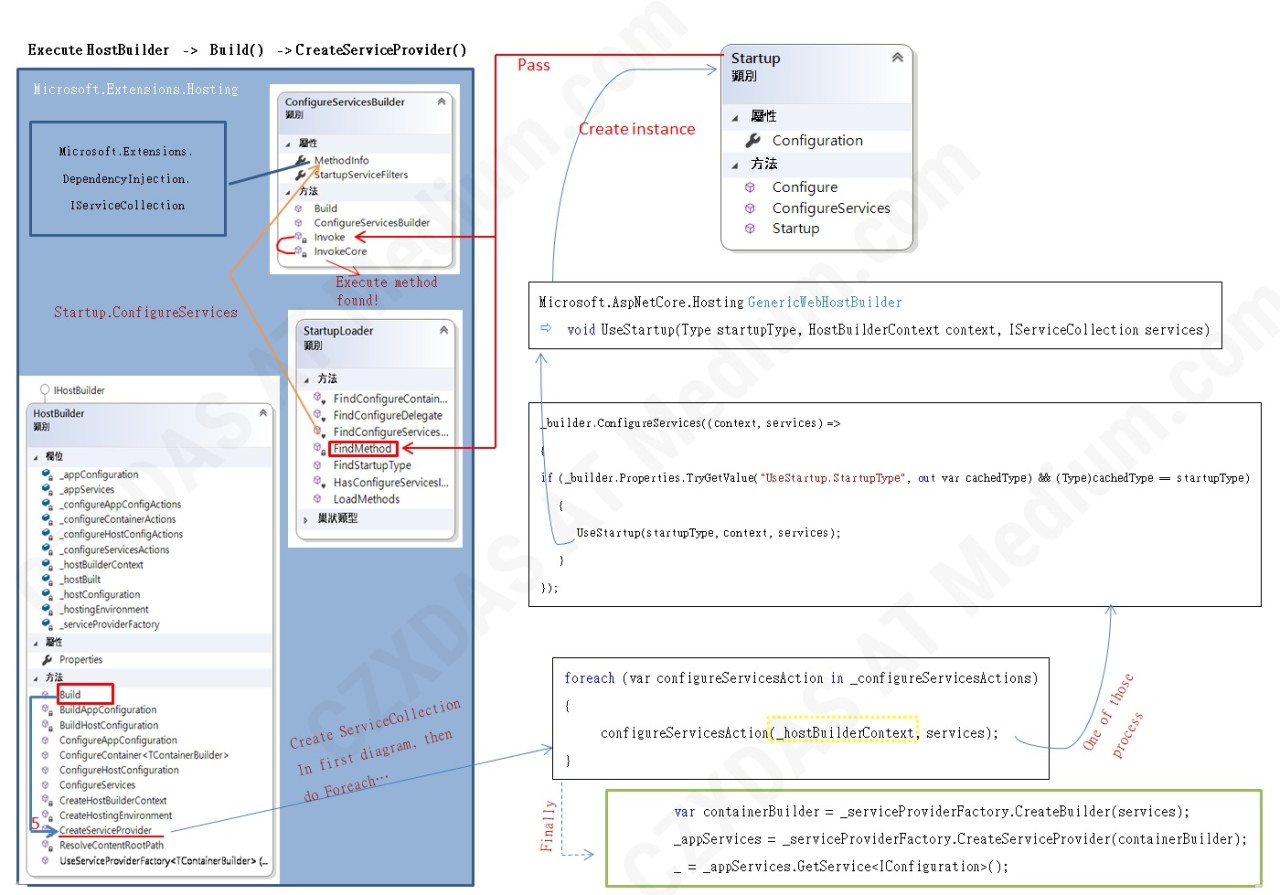The image size is (1280, 895).
Task: Collapse the Startup class box chevron
Action: click(897, 58)
